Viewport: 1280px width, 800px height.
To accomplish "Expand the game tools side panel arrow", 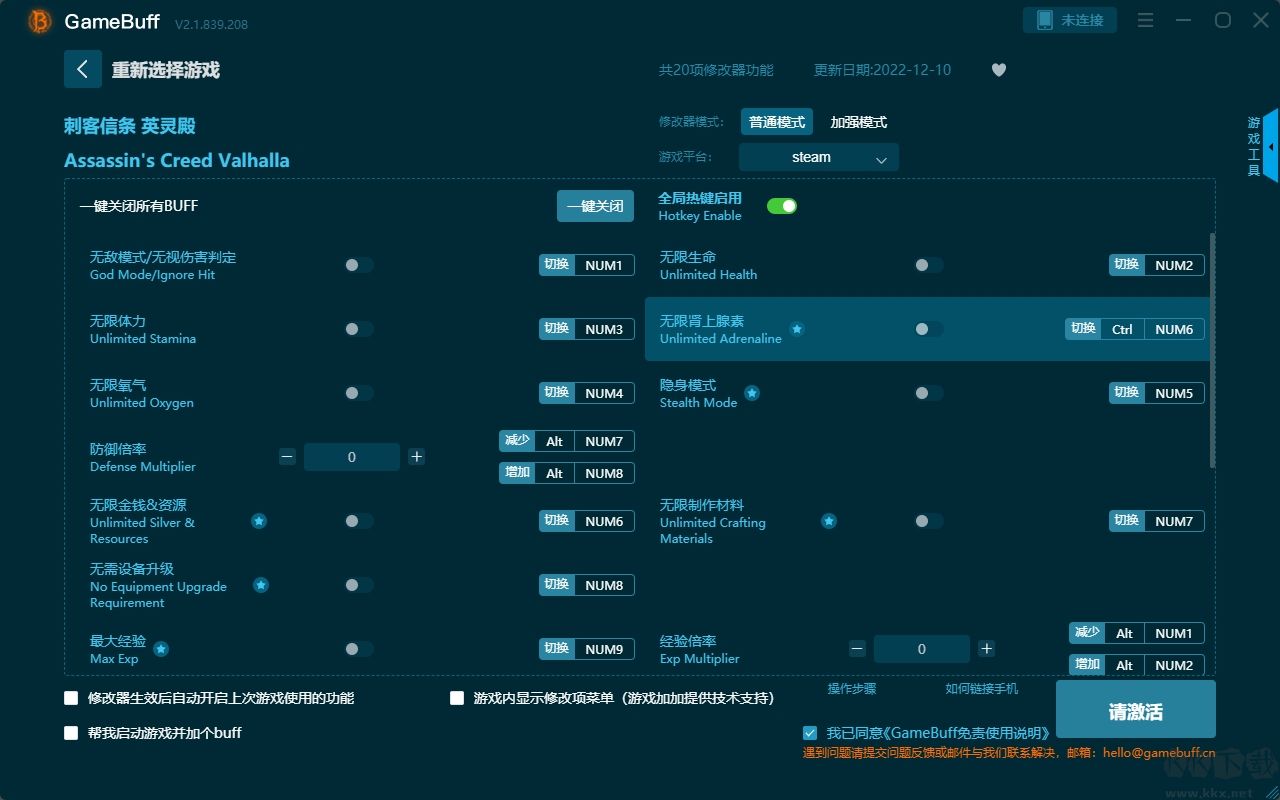I will click(x=1270, y=146).
